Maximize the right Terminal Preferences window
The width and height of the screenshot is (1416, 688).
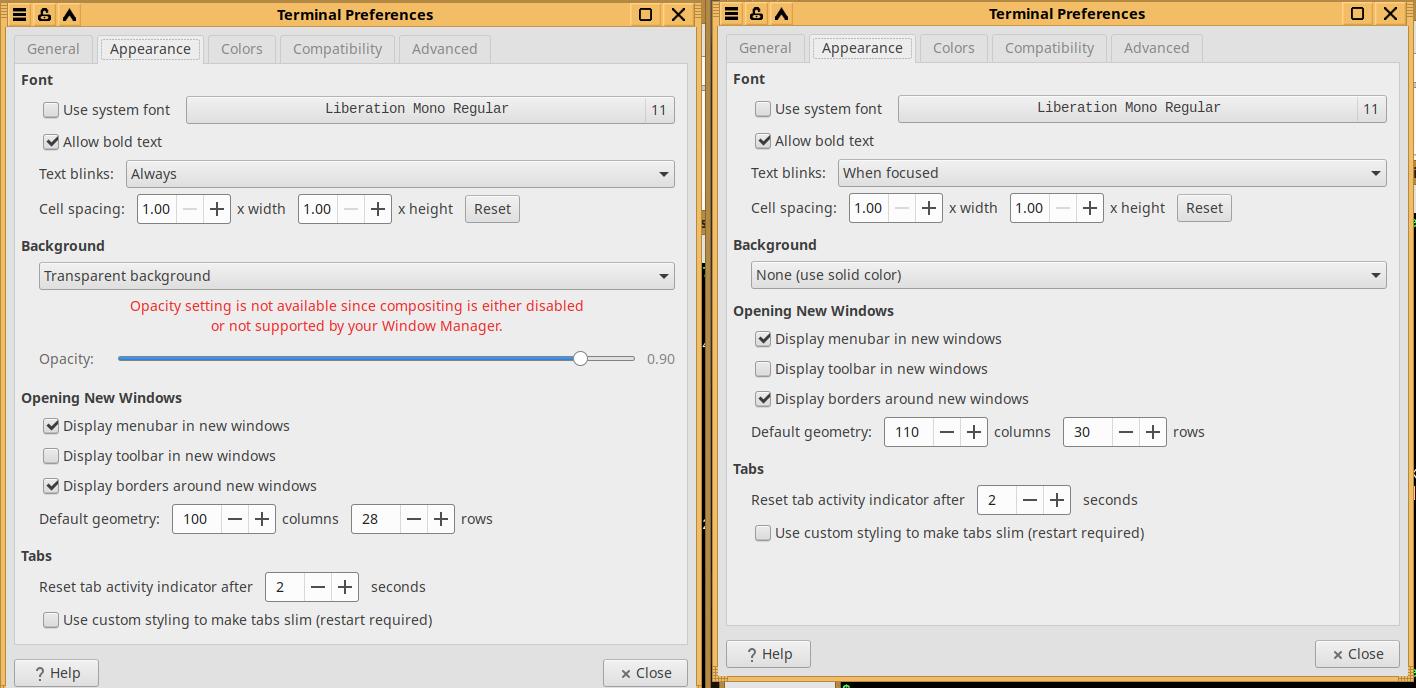click(x=1357, y=14)
